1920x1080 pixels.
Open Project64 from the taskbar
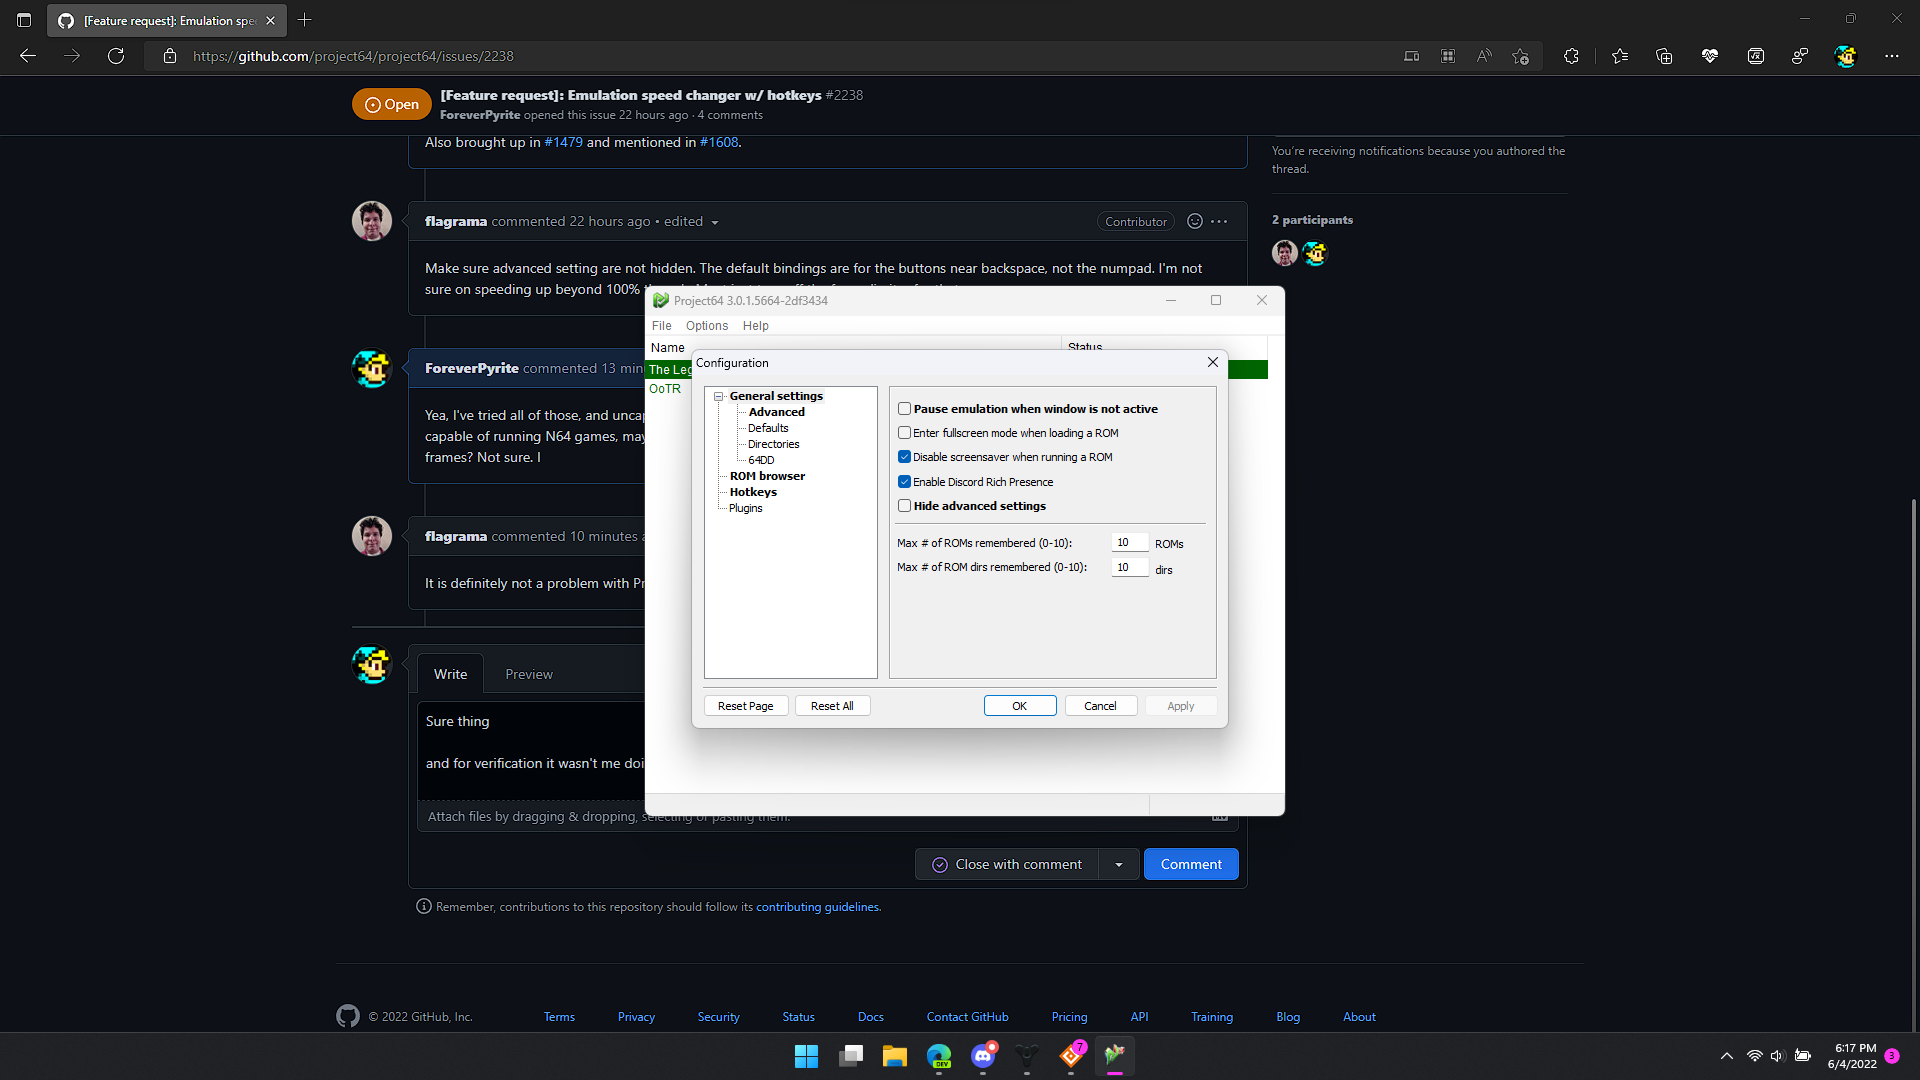pos(1114,1055)
